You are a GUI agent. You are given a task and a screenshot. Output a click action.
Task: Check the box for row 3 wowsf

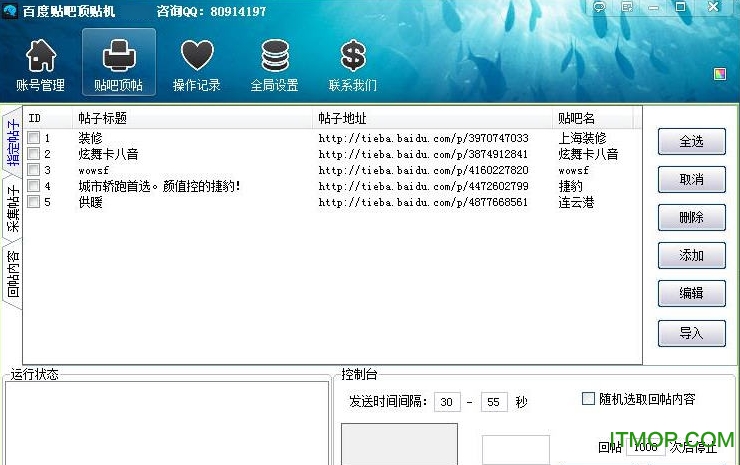coord(34,170)
